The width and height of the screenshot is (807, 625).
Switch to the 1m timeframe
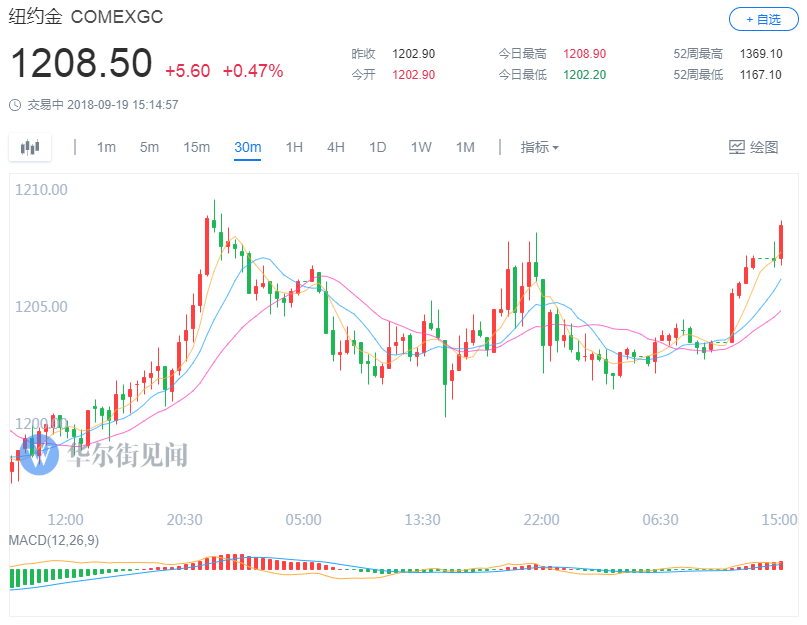107,147
